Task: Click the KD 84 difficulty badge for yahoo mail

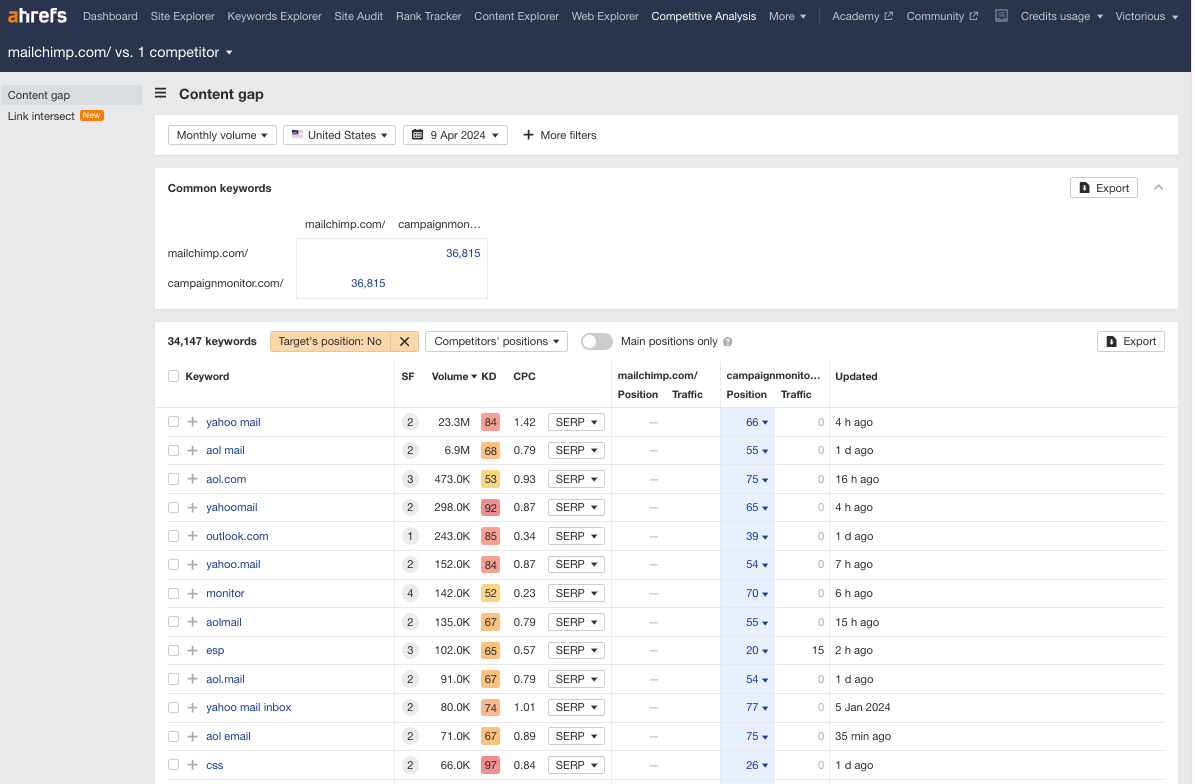Action: pyautogui.click(x=489, y=422)
